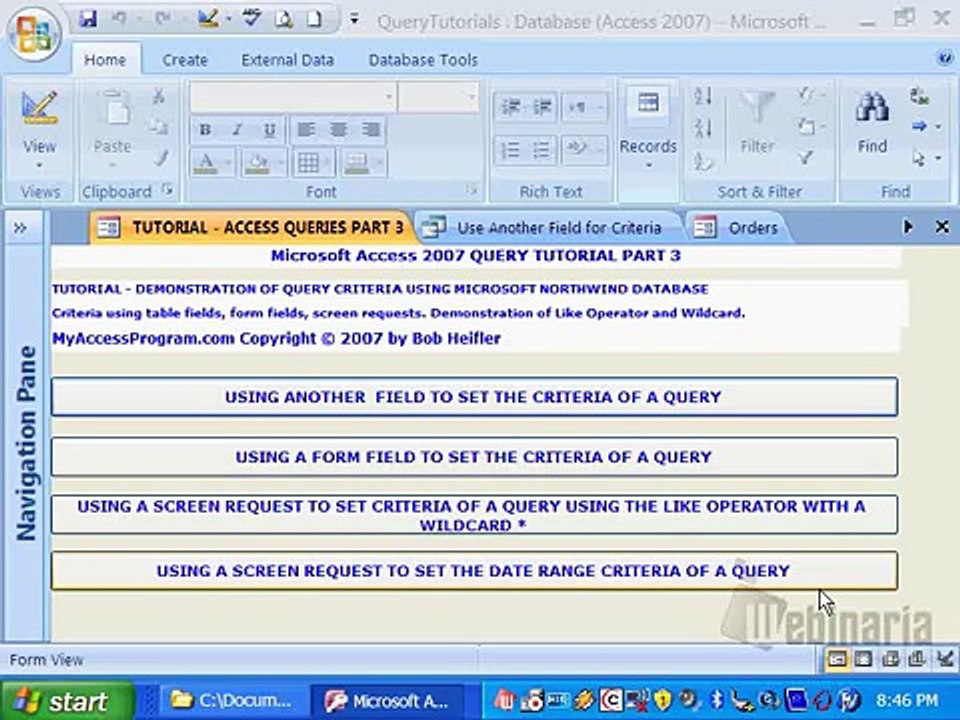
Task: Open the View dropdown arrow
Action: 39,165
